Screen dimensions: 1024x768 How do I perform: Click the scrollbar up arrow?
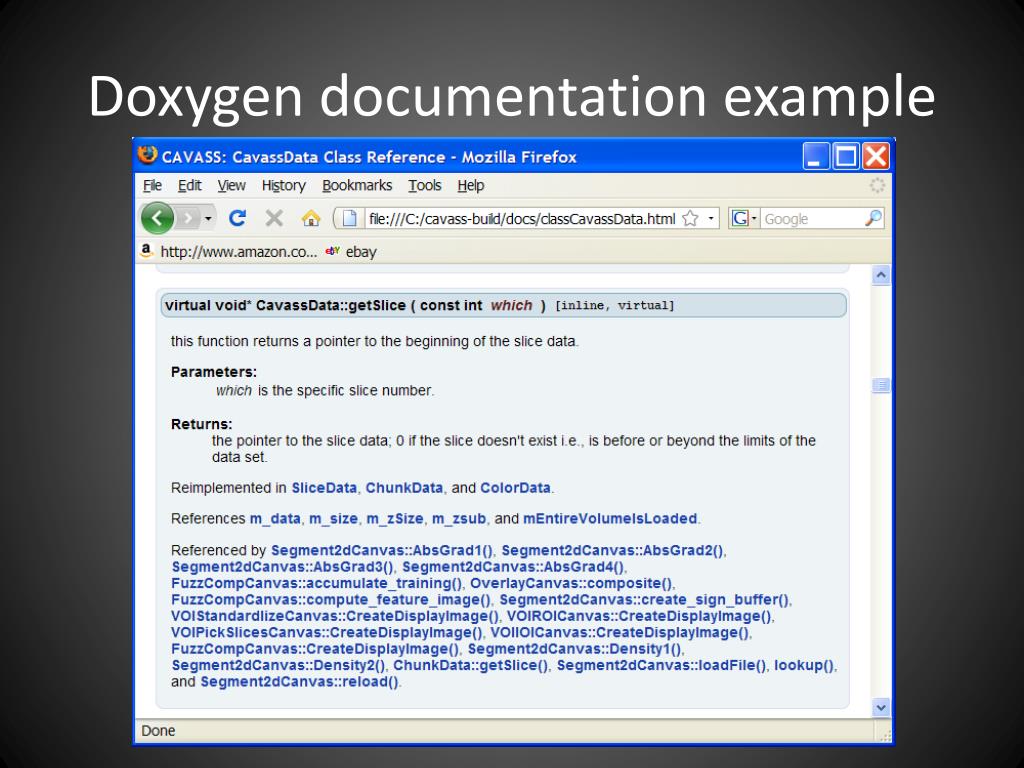click(x=881, y=275)
